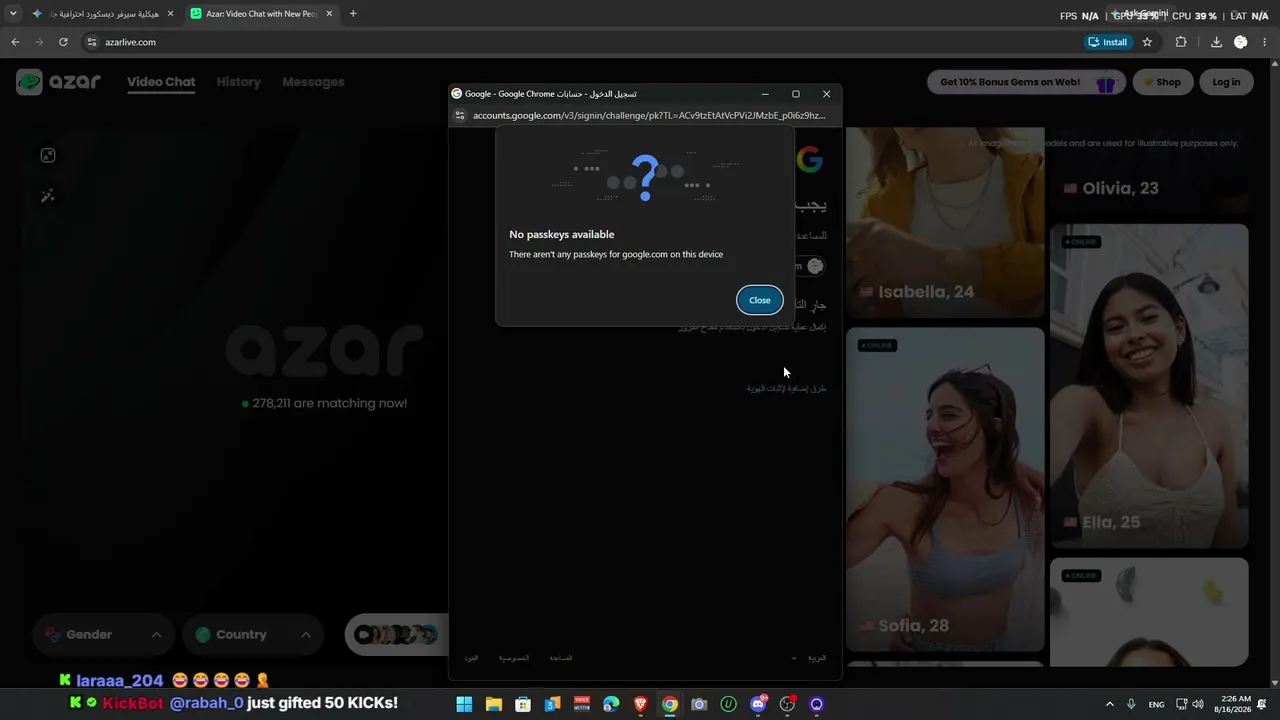Open the language dropdown in Google popup
This screenshot has height=720, width=1280.
coord(810,658)
